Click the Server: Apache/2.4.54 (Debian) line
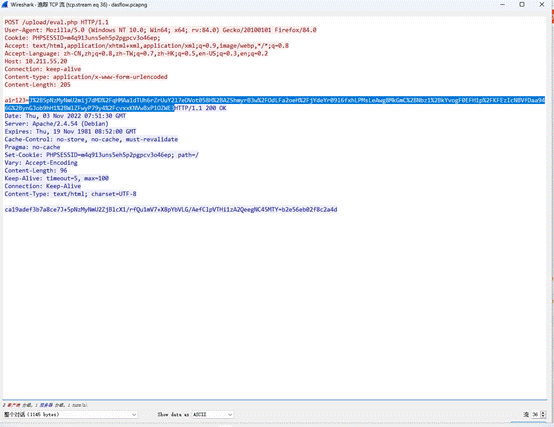 coord(57,123)
